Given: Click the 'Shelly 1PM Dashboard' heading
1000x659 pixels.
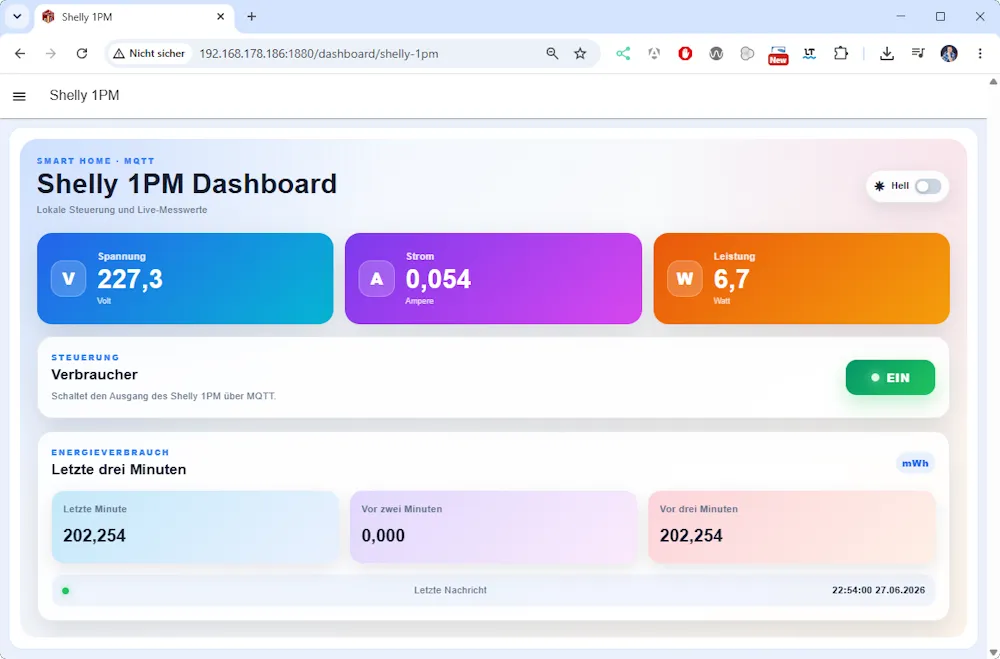Looking at the screenshot, I should click(x=187, y=184).
